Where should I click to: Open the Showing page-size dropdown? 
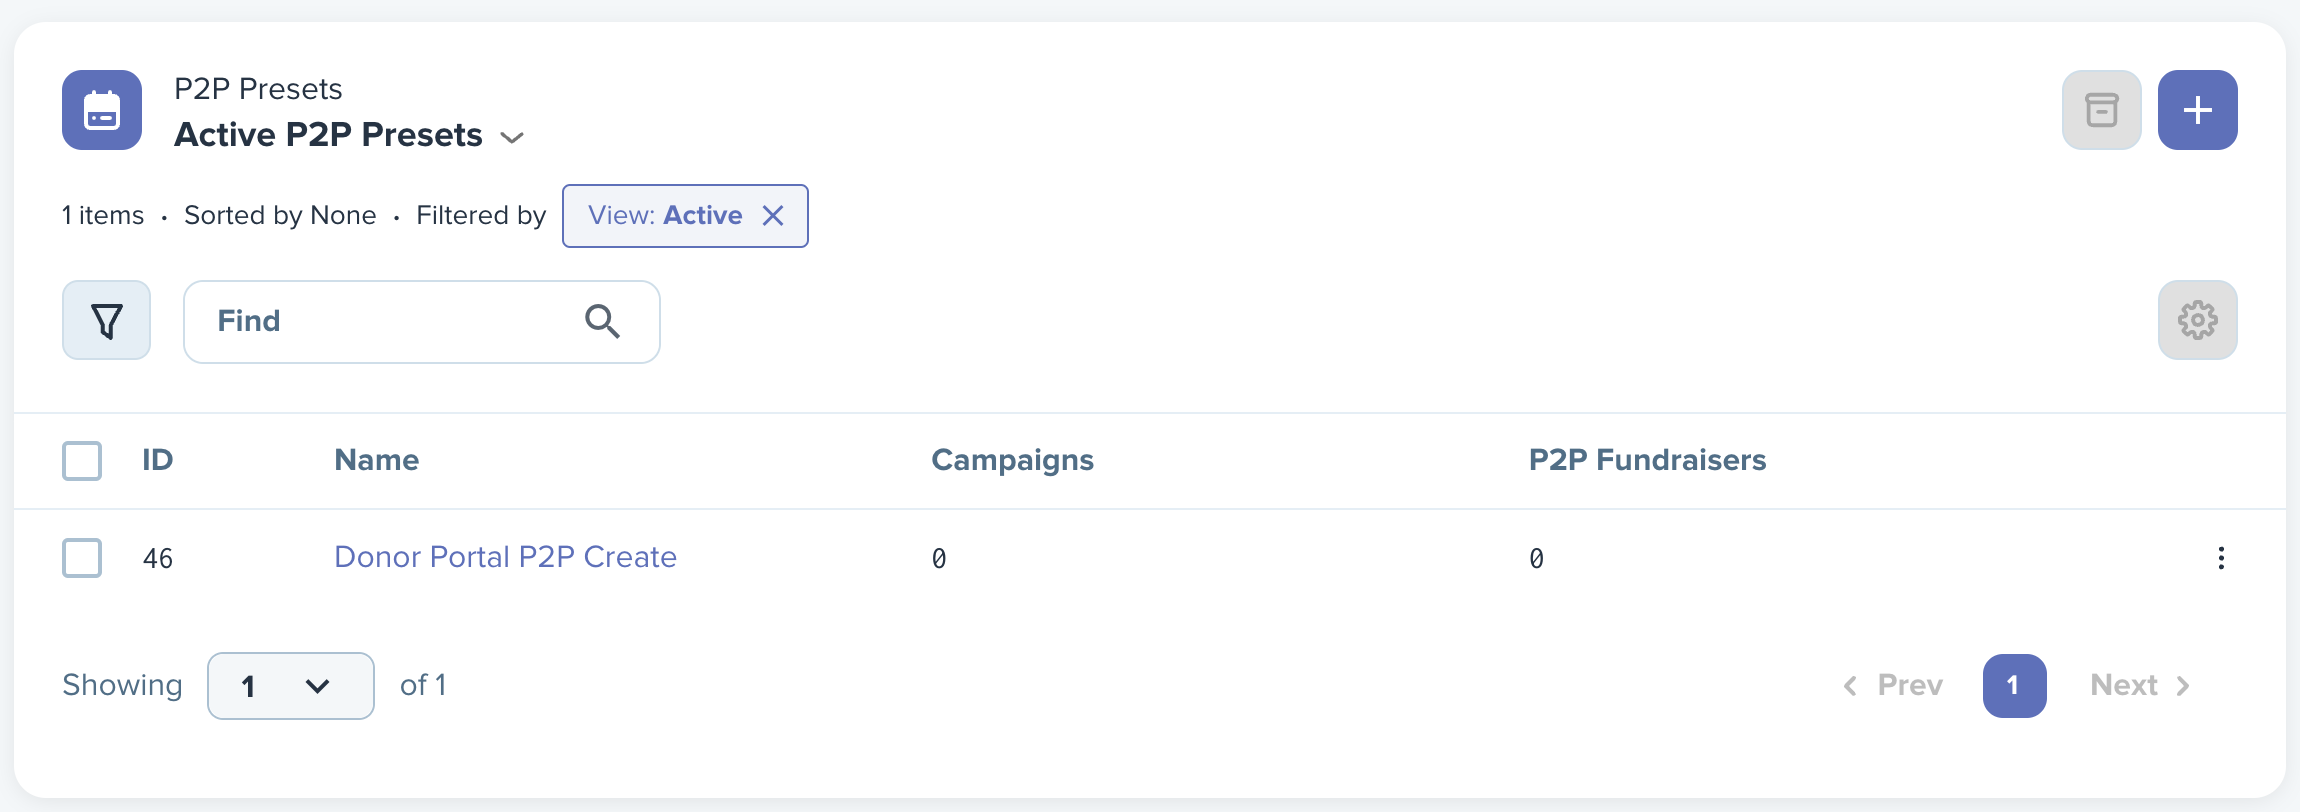click(291, 686)
